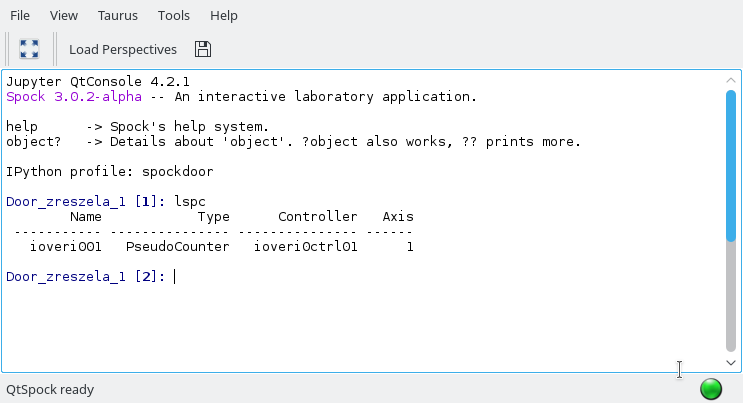The height and width of the screenshot is (403, 743).
Task: Click the 'Spock 3.0.2-alpha' text
Action: pos(74,97)
